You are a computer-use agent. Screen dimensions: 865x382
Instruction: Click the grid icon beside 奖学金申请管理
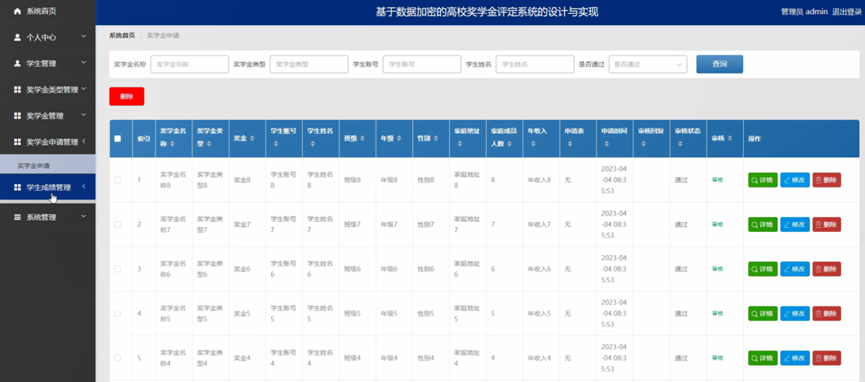click(x=17, y=142)
